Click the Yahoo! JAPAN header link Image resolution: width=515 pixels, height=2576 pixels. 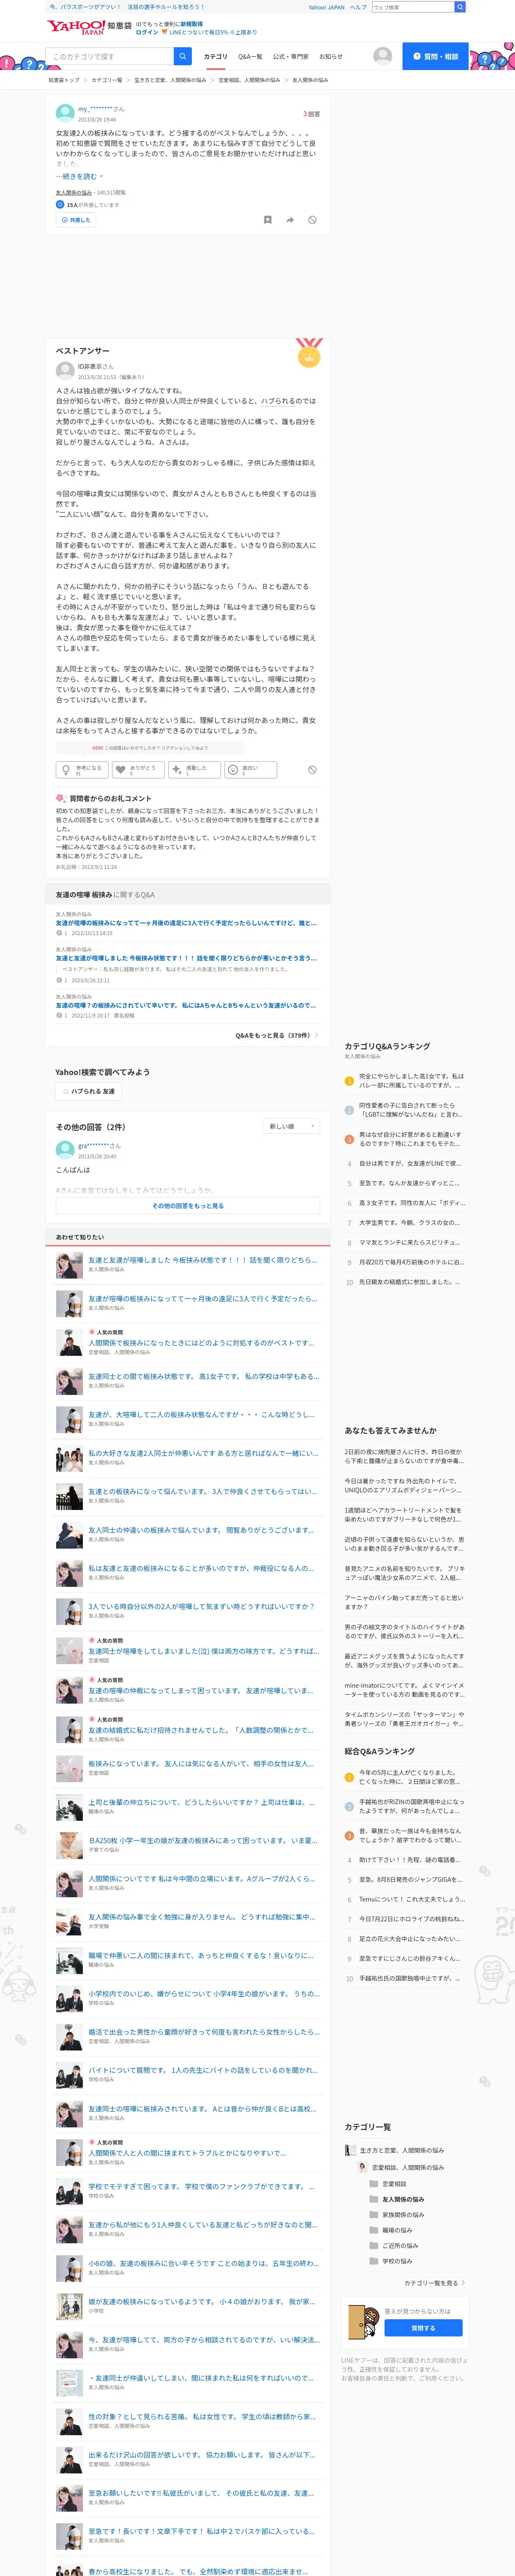pos(326,7)
